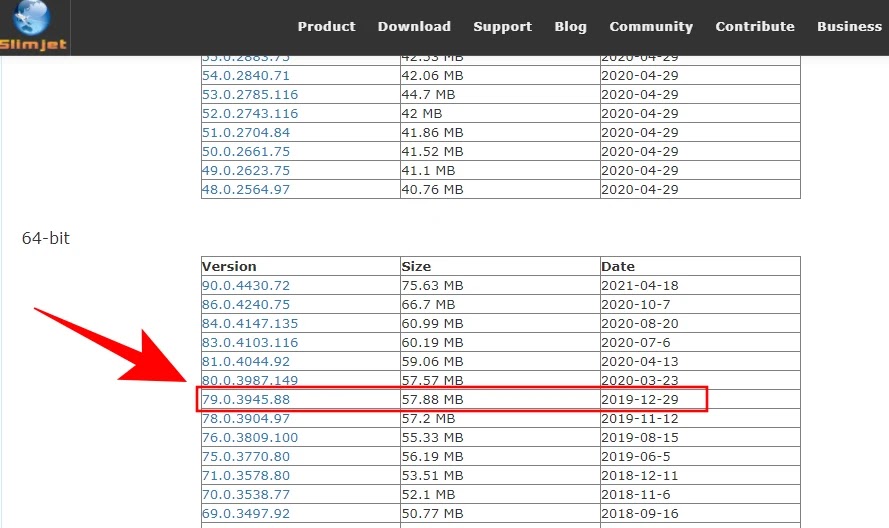889x528 pixels.
Task: Select the 60.99 MB size cell
Action: [x=500, y=323]
